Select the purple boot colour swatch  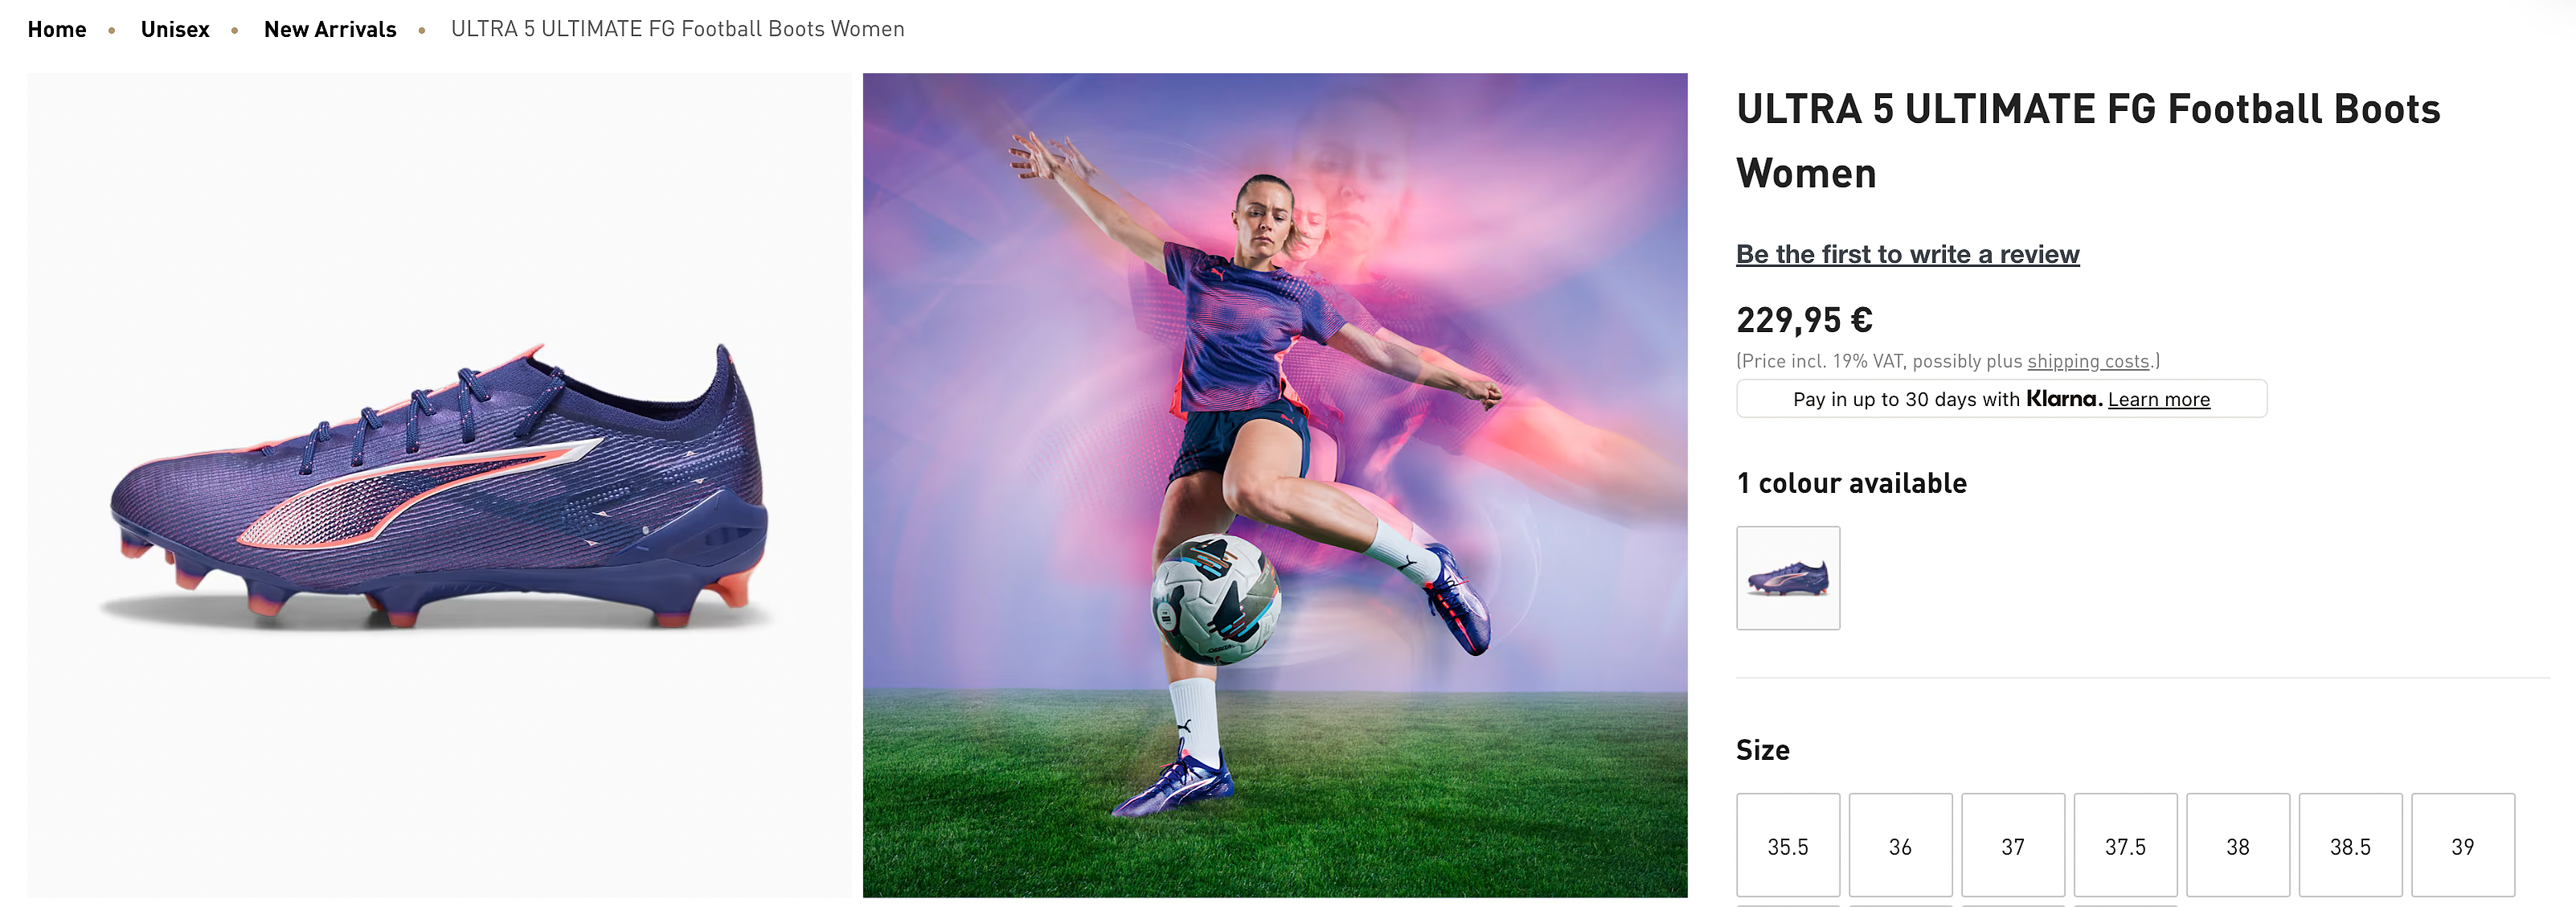click(1788, 578)
